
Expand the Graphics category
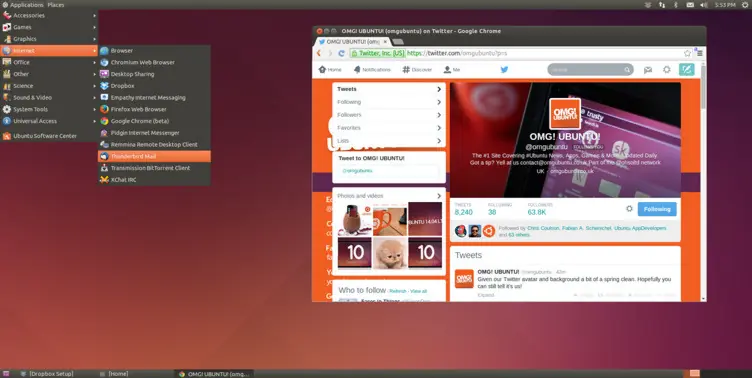click(49, 39)
